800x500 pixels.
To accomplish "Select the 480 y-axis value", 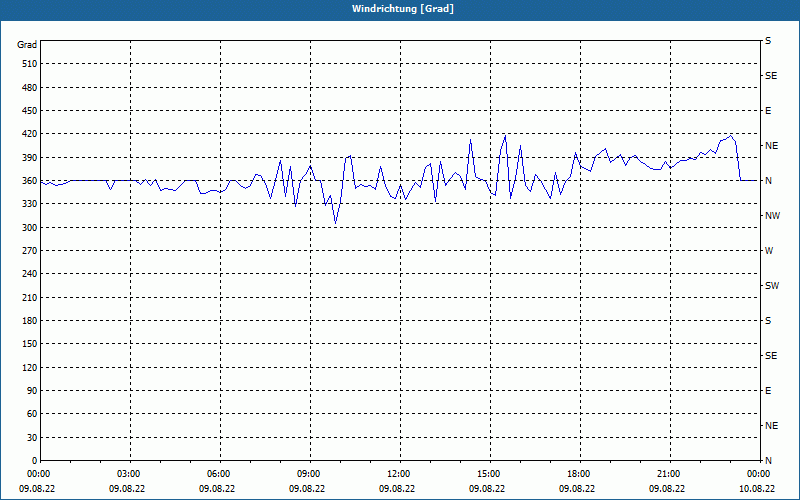I will click(x=30, y=88).
